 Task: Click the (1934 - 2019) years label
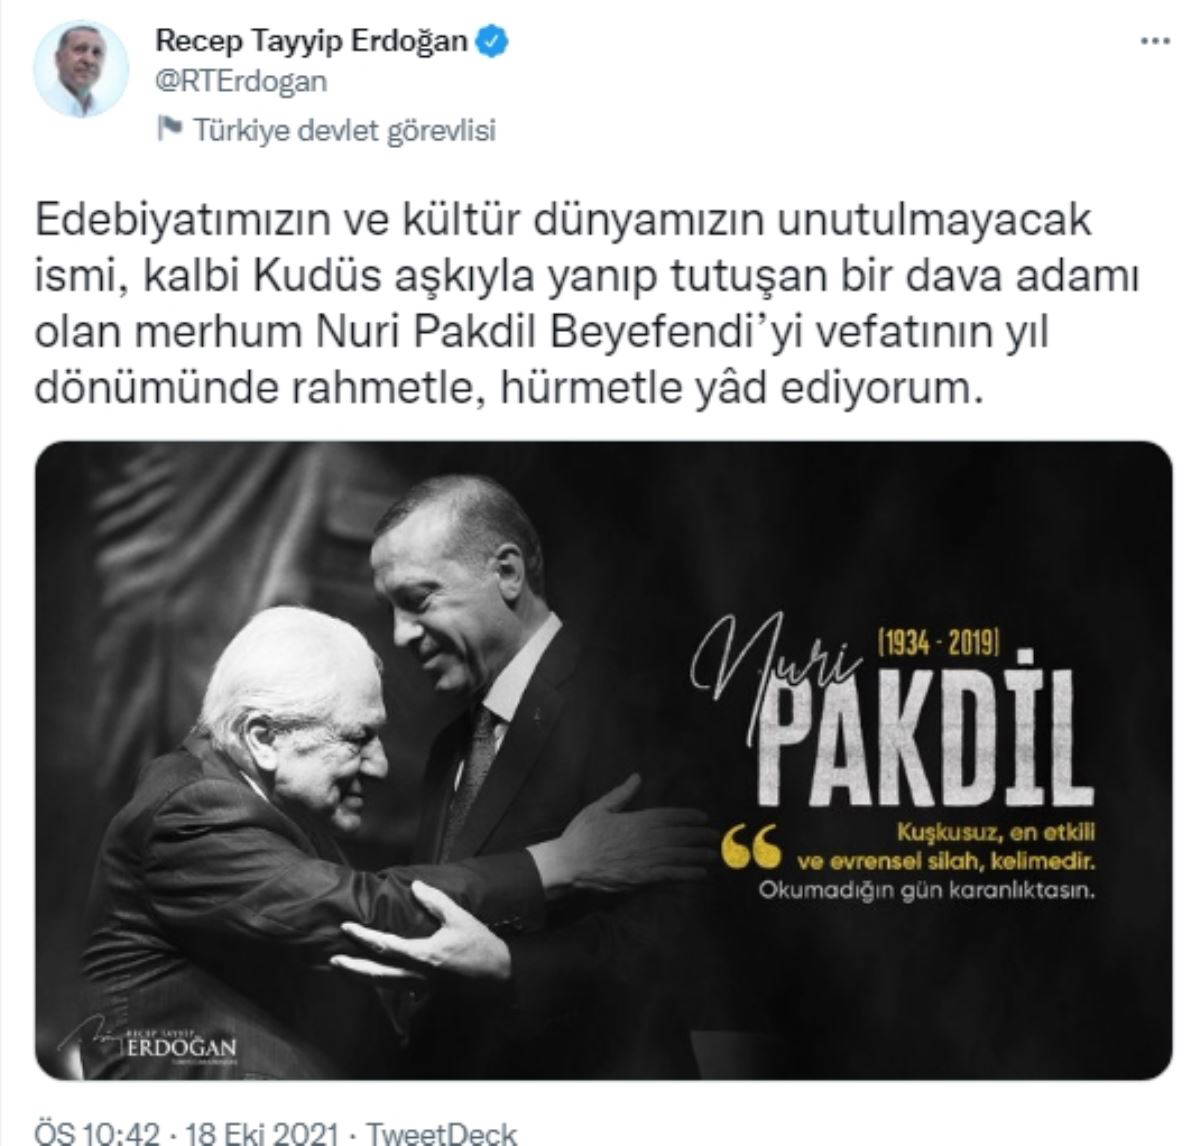point(938,641)
